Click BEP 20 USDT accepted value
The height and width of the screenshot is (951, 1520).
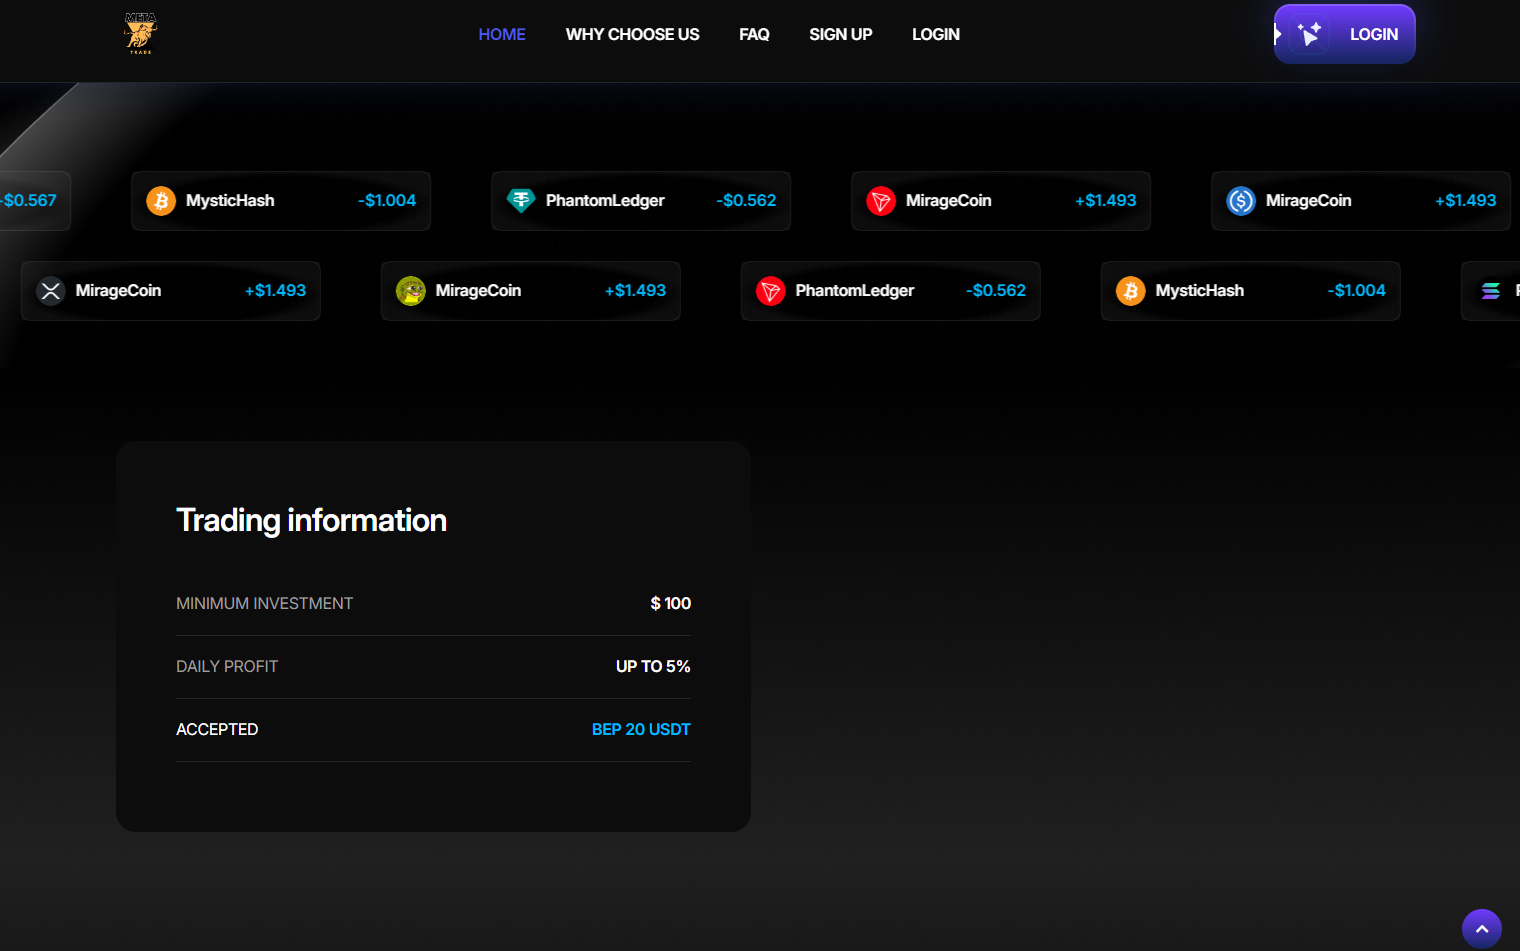tap(641, 729)
